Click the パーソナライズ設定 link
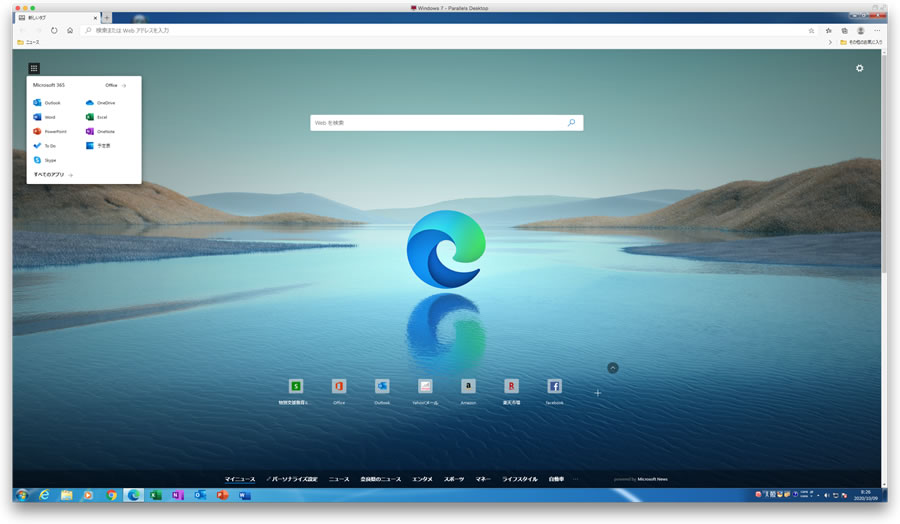The height and width of the screenshot is (524, 900). click(x=293, y=479)
